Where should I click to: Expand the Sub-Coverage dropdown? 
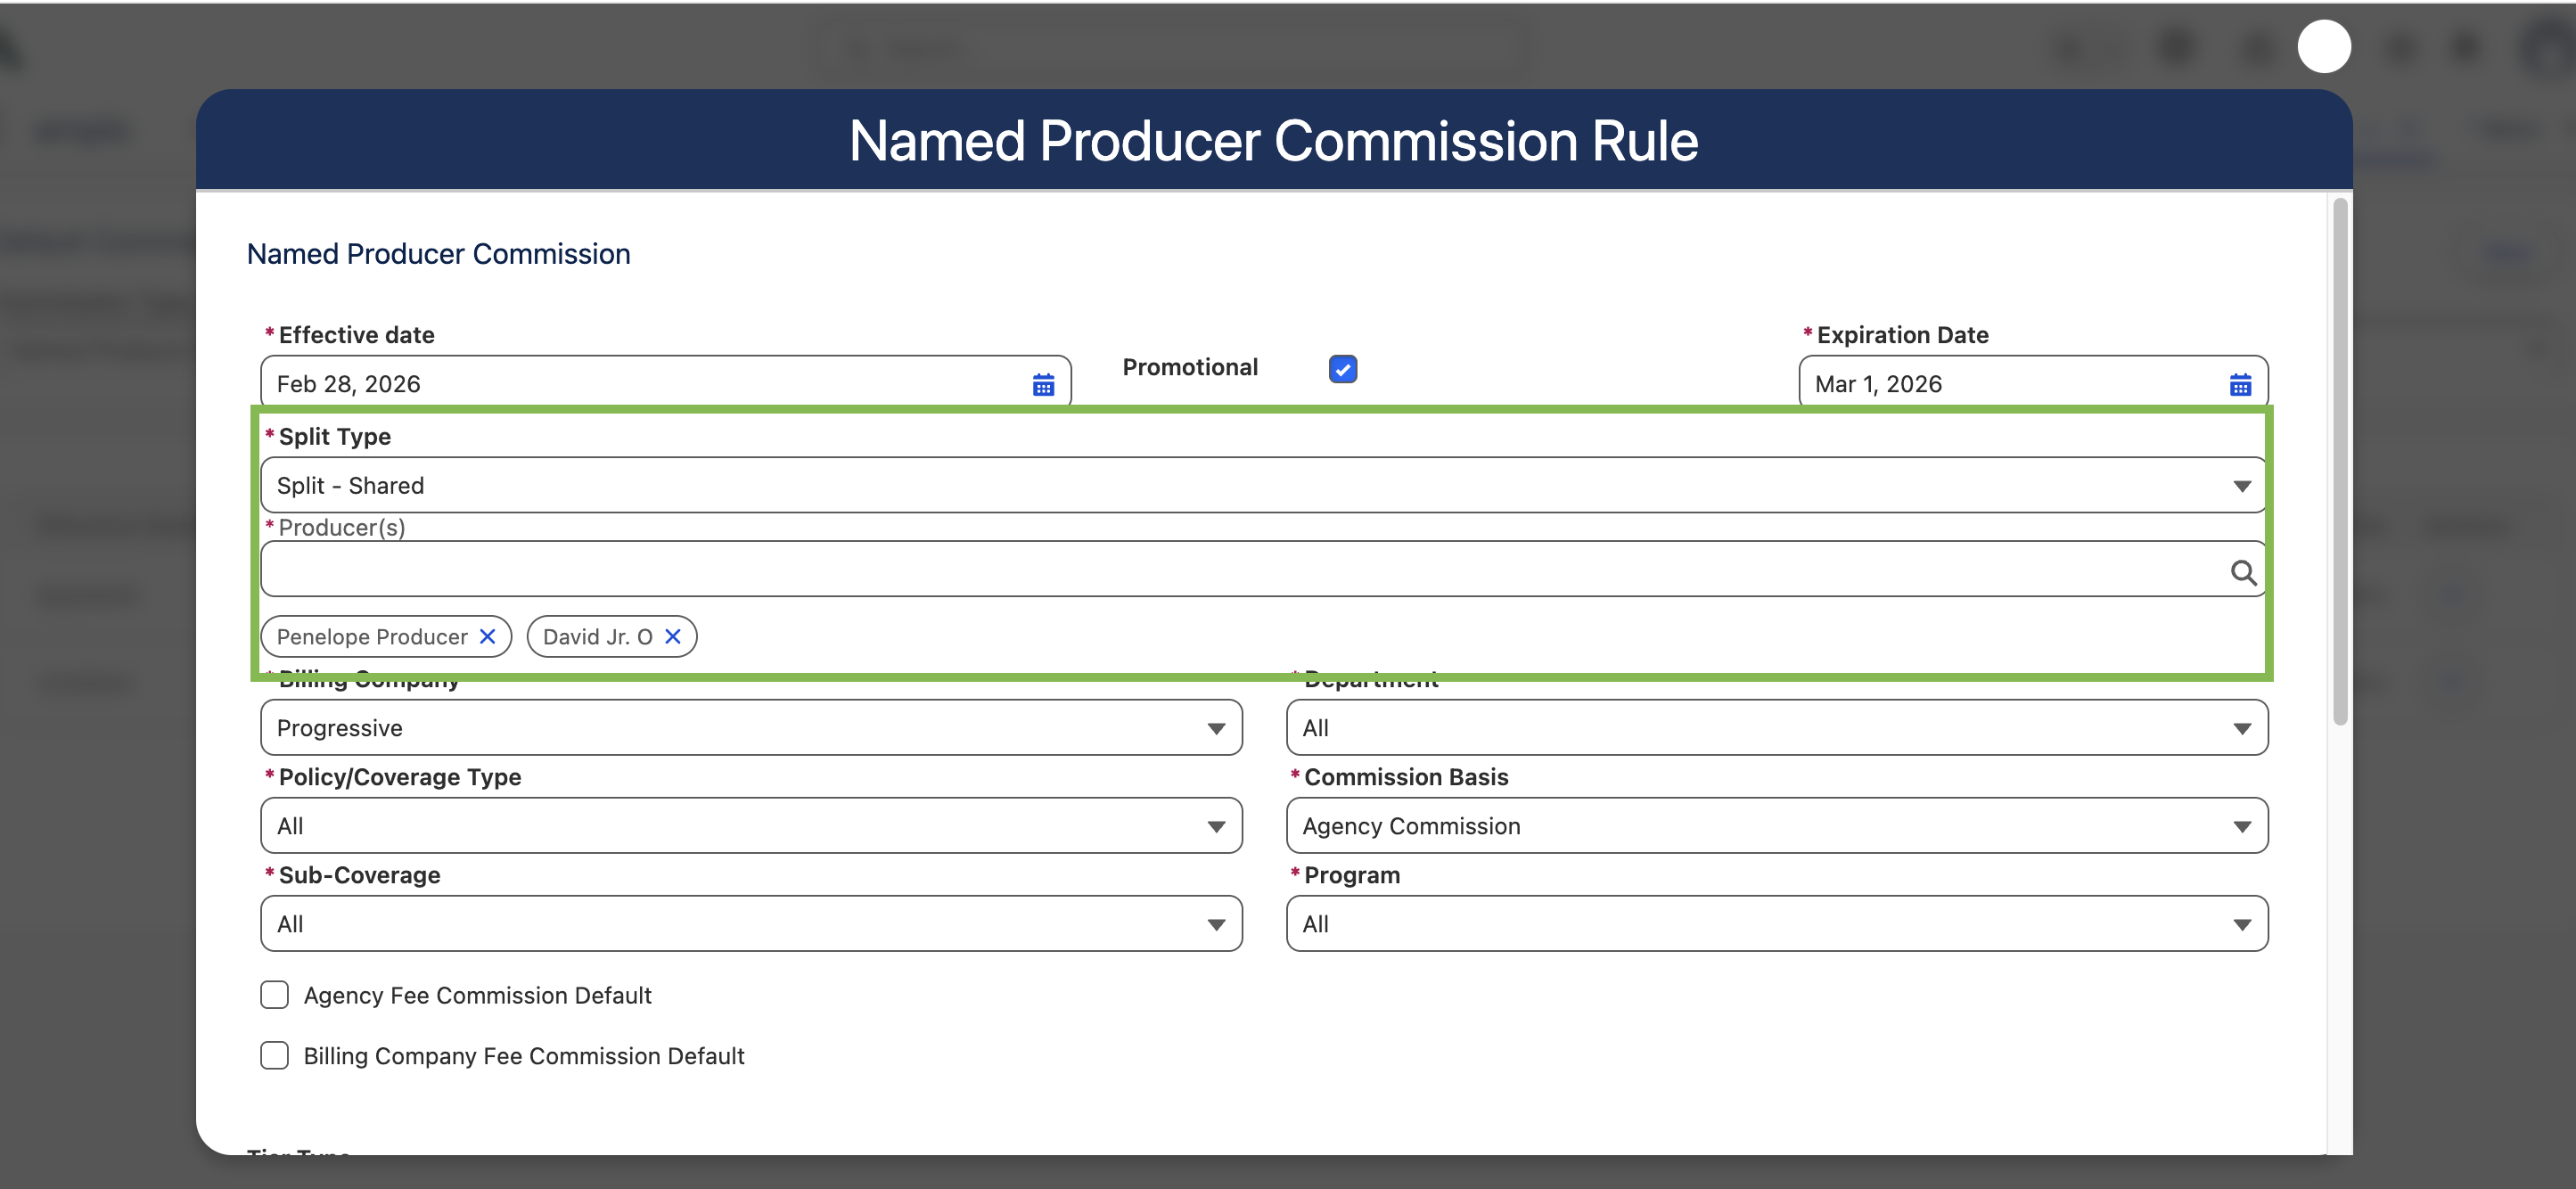[x=751, y=924]
